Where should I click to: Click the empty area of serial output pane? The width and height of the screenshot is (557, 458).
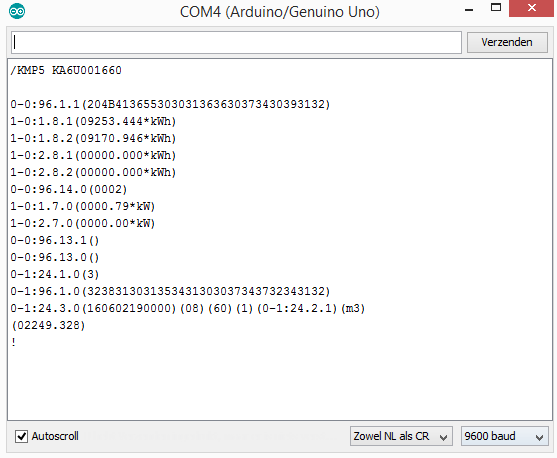[280, 384]
